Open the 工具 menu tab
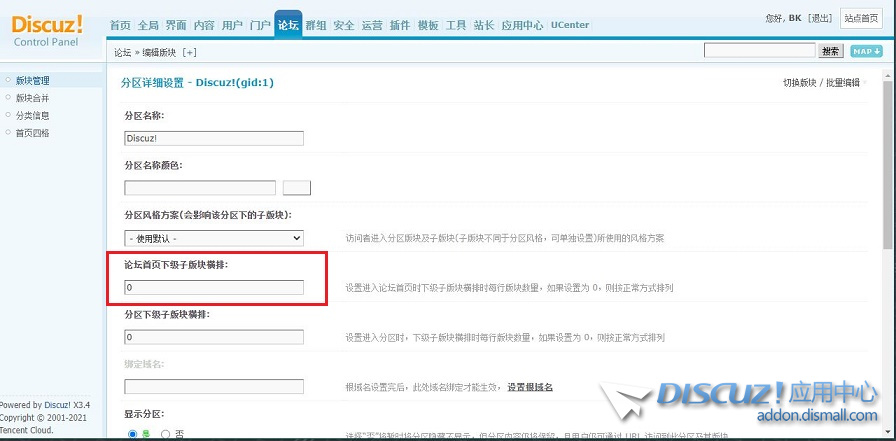The image size is (896, 441). (456, 25)
